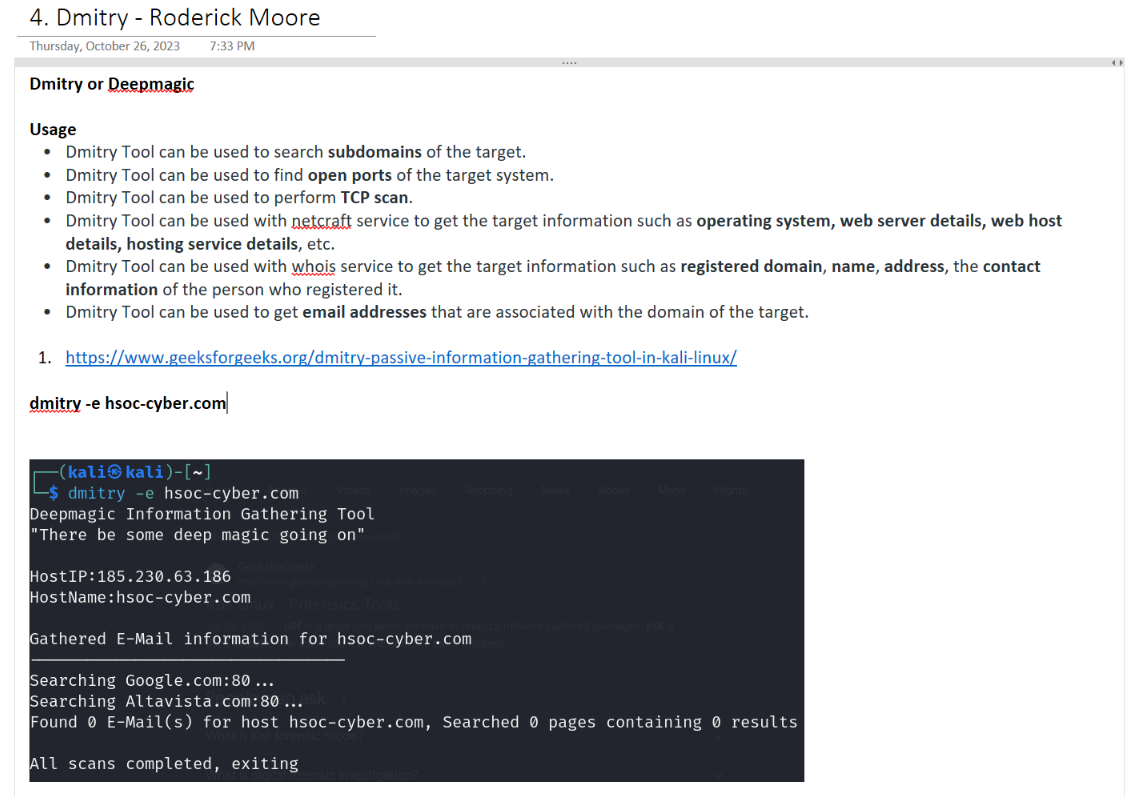Click "HostName:hsoc-cyber.com" in the terminal image
This screenshot has width=1132, height=796.
point(140,598)
